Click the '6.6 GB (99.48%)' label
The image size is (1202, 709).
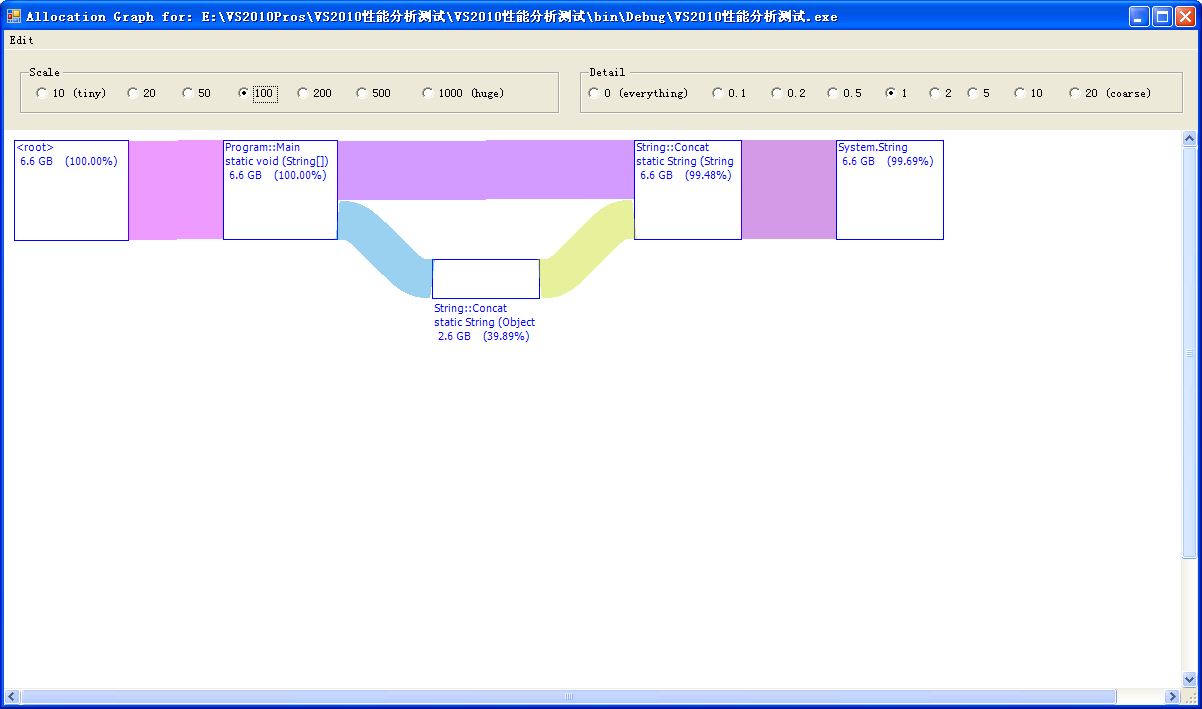(x=686, y=175)
